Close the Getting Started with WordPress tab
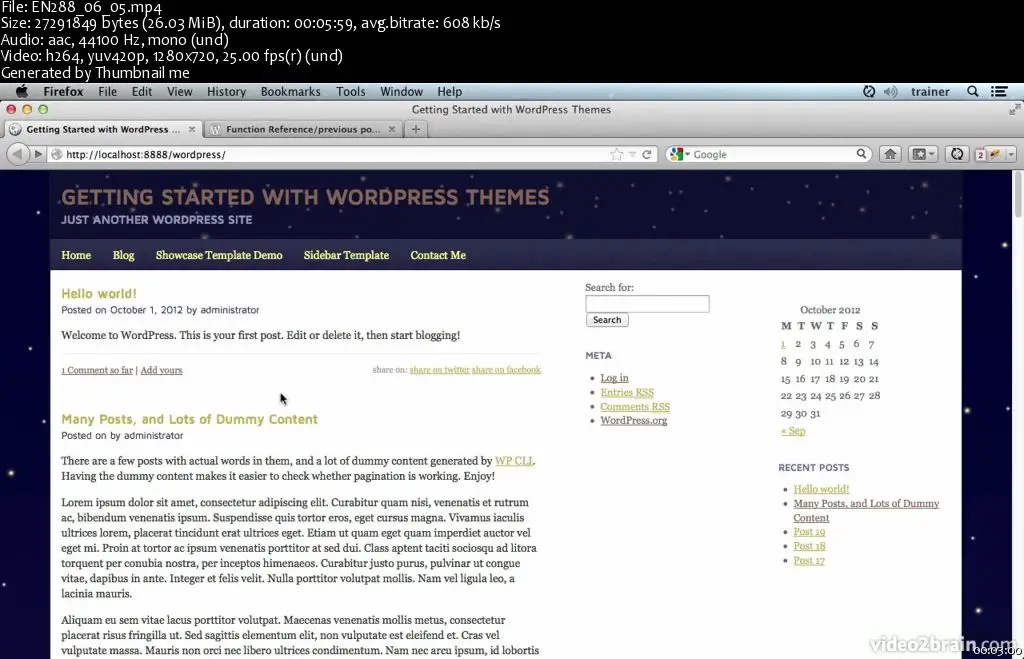The image size is (1024, 659). (x=192, y=129)
